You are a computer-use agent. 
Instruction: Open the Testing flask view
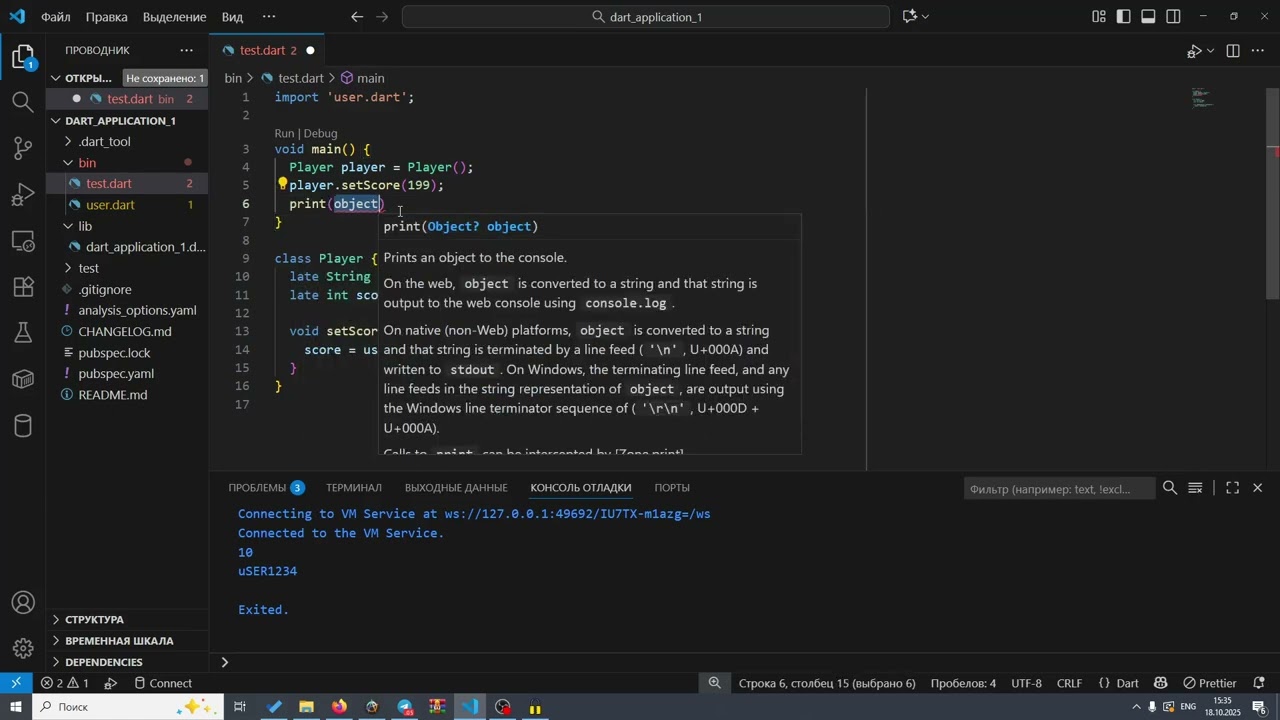[x=23, y=333]
